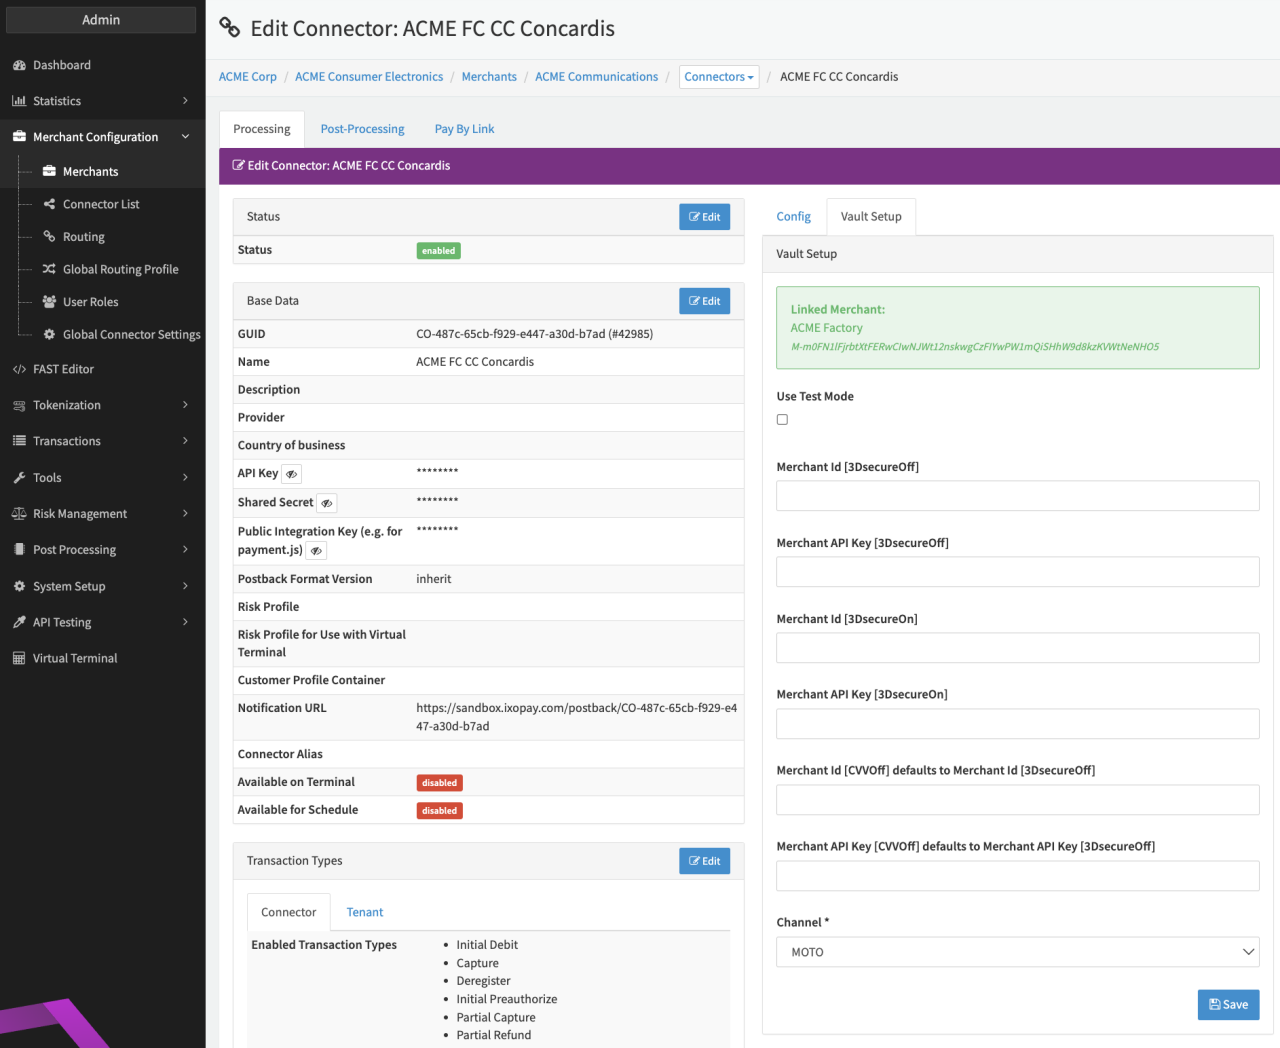The image size is (1280, 1048).
Task: Click the Dashboard icon in sidebar
Action: [x=19, y=65]
